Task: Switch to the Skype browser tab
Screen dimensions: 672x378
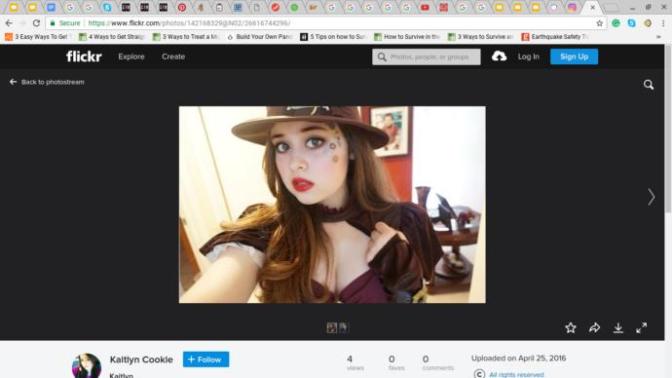Action: click(x=107, y=7)
